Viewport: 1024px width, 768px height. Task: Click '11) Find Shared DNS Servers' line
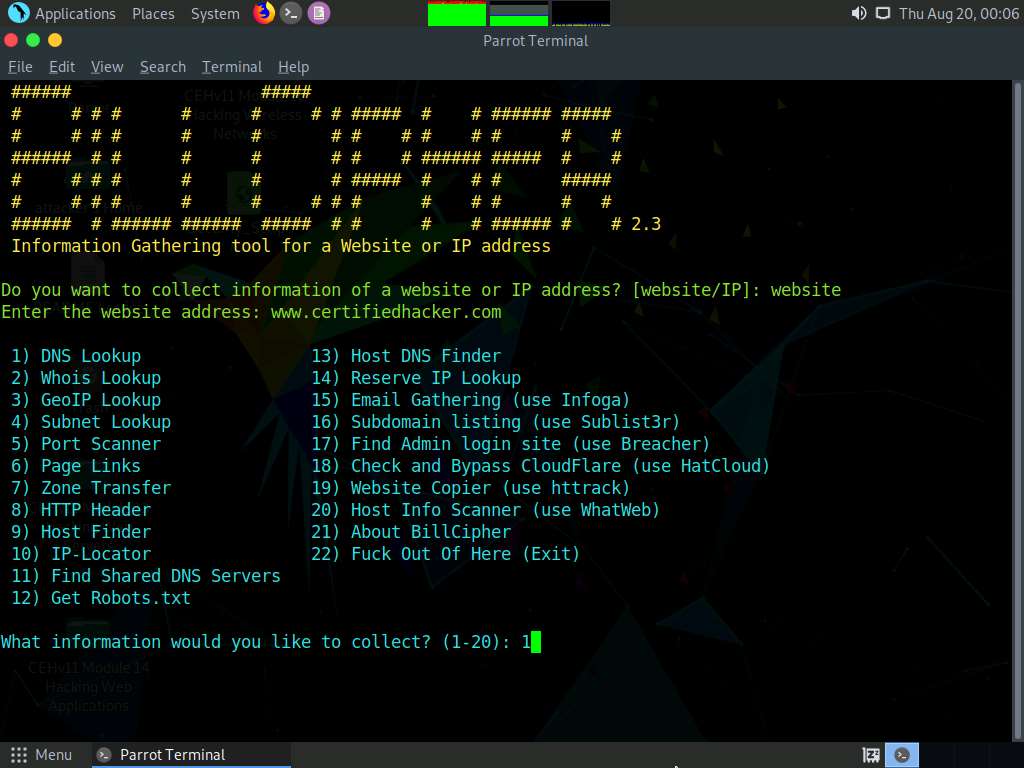pos(146,576)
